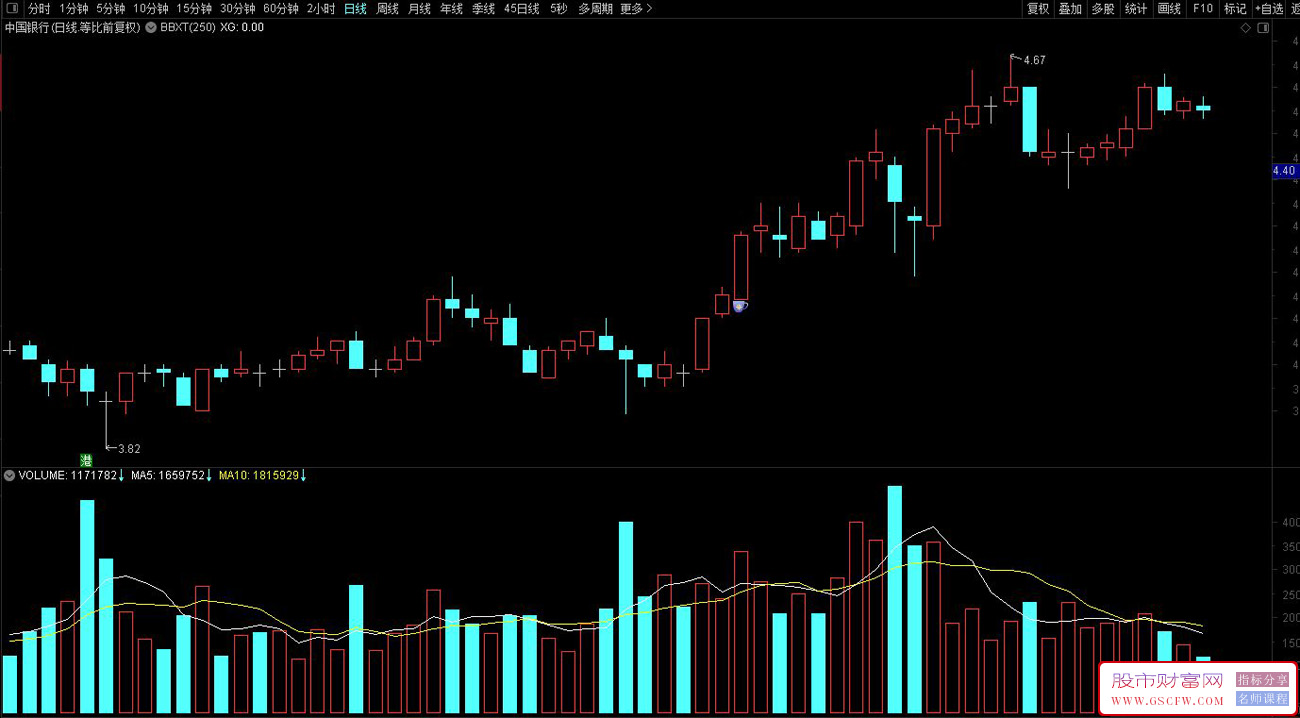Add stock via +自选 button
This screenshot has width=1300, height=718.
click(x=1269, y=9)
